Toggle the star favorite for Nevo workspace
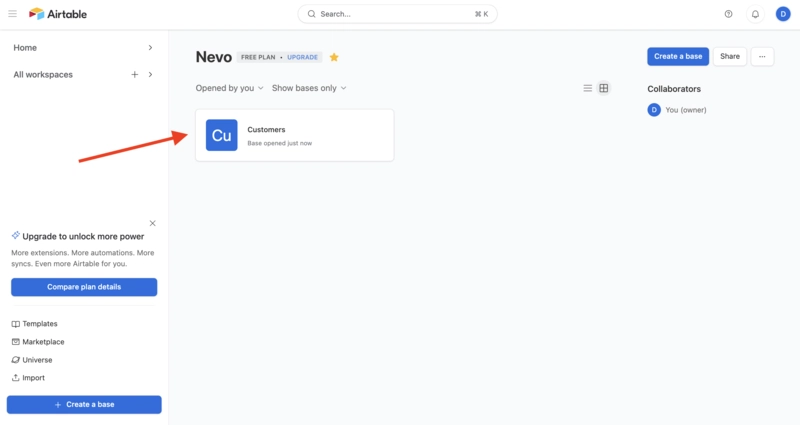The image size is (800, 425). pos(334,57)
